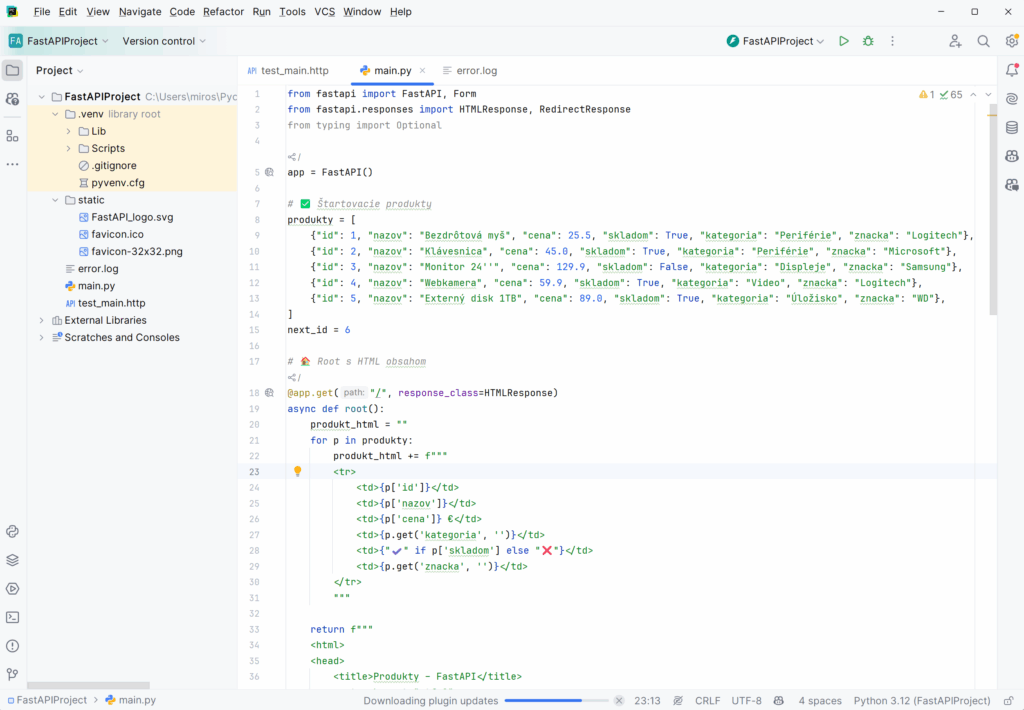The height and width of the screenshot is (710, 1024).
Task: Open the Commit tool window icon
Action: pyautogui.click(x=12, y=99)
